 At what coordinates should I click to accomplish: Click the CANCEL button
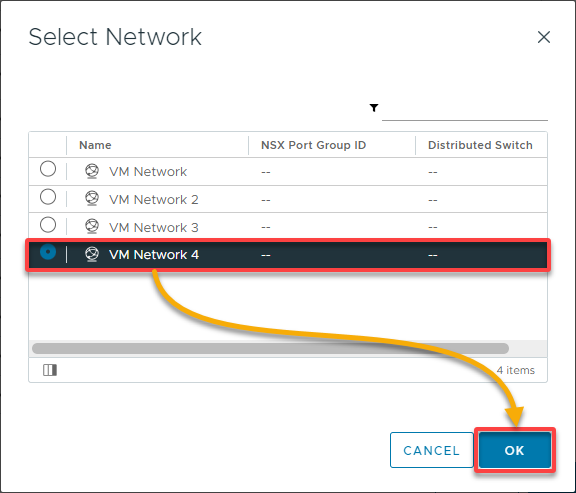click(432, 450)
